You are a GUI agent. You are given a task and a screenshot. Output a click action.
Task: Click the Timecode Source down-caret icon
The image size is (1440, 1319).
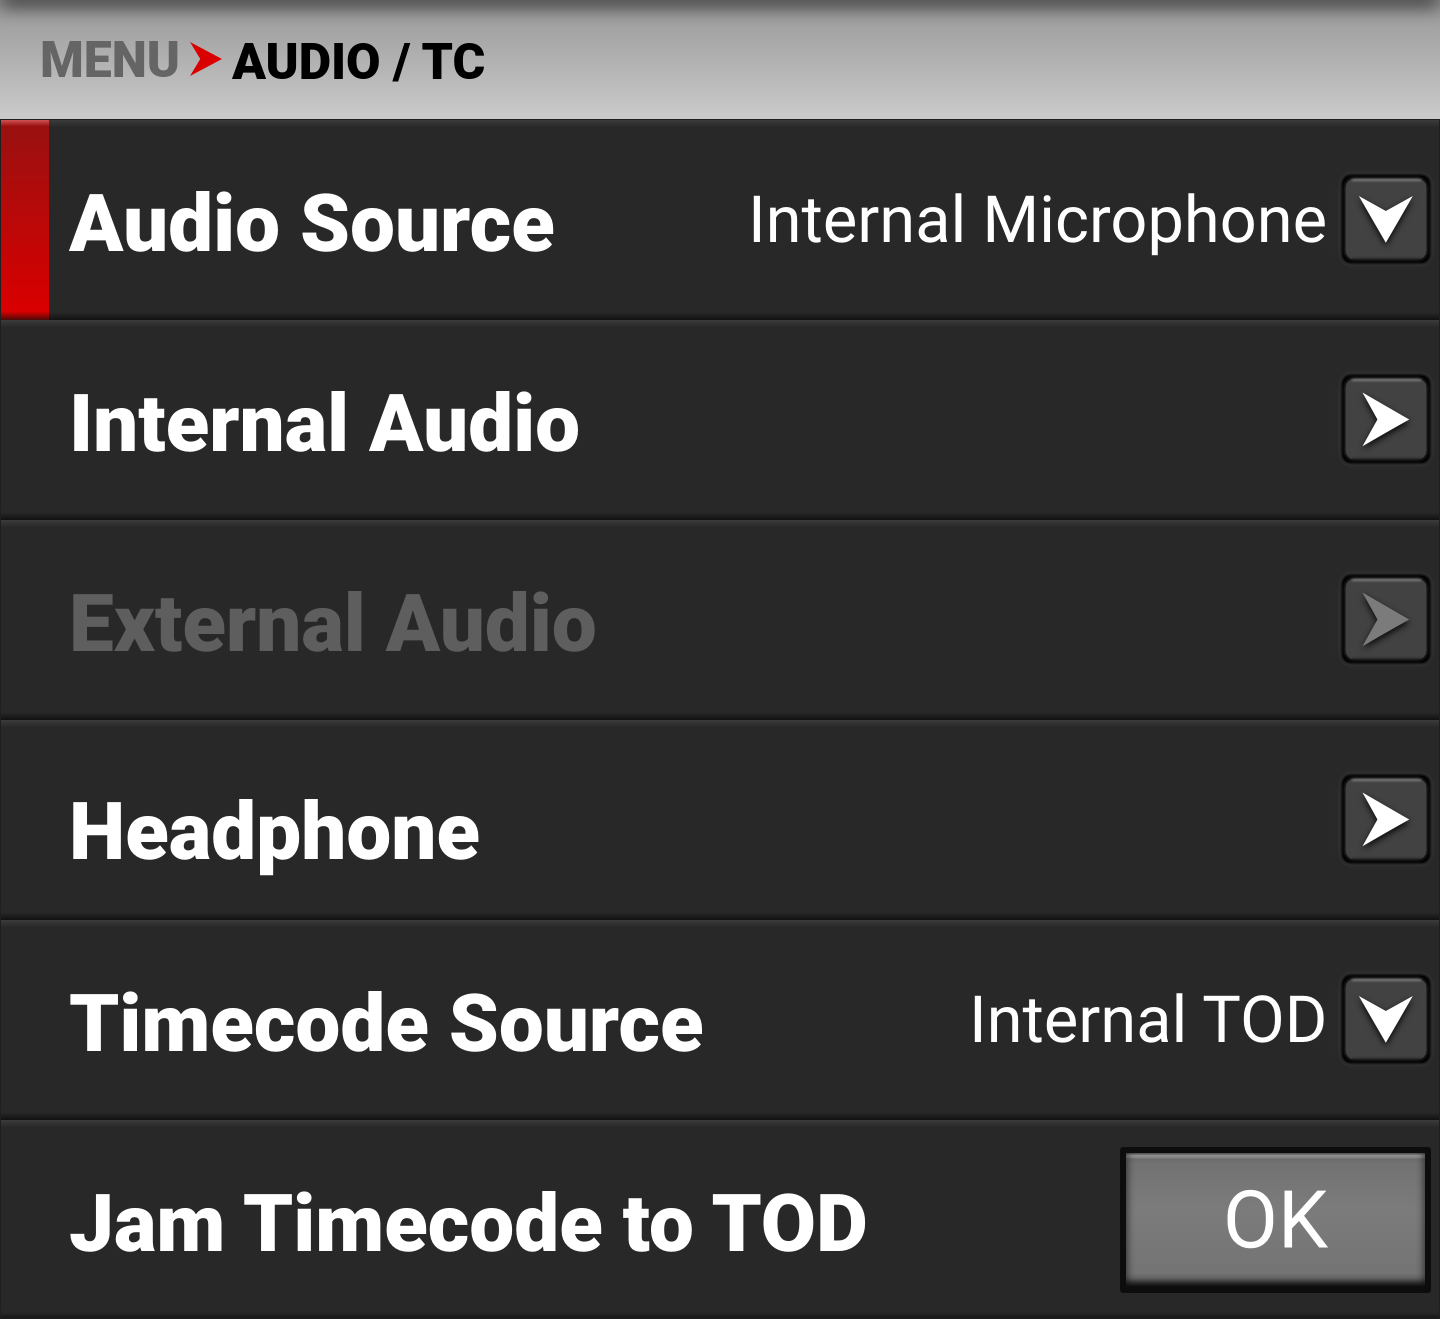click(x=1385, y=1021)
